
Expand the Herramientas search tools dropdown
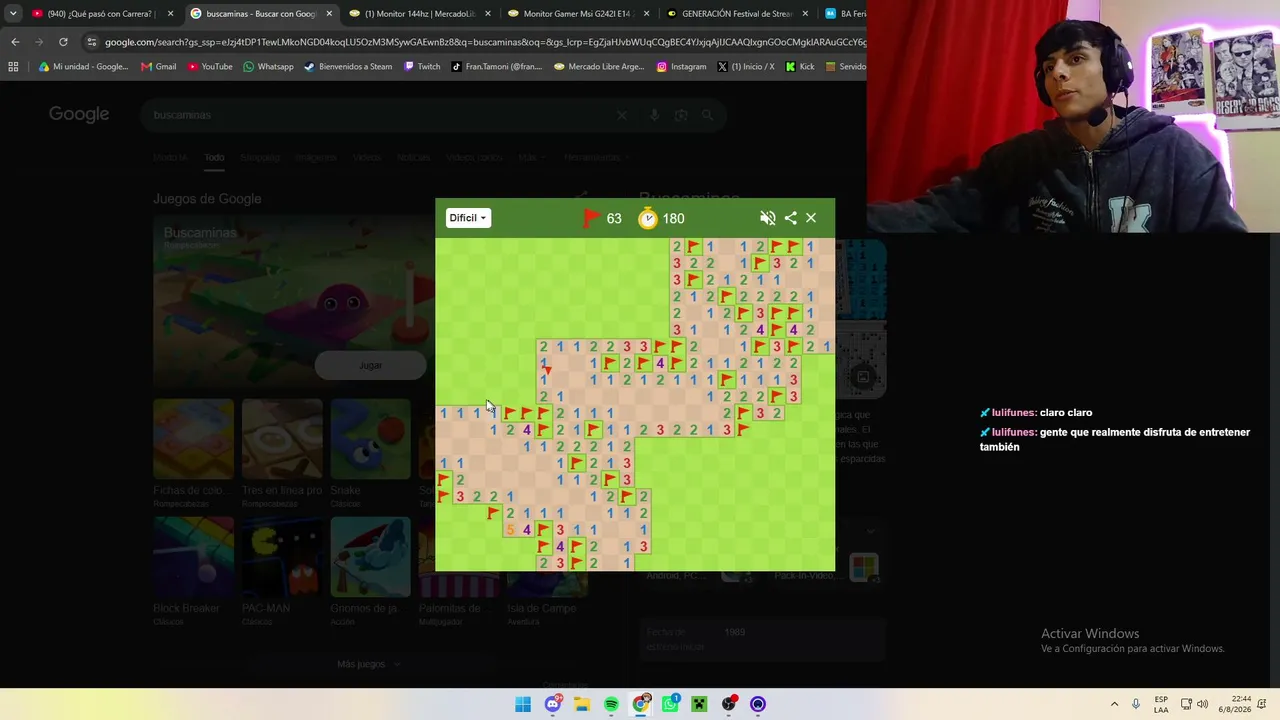(596, 157)
